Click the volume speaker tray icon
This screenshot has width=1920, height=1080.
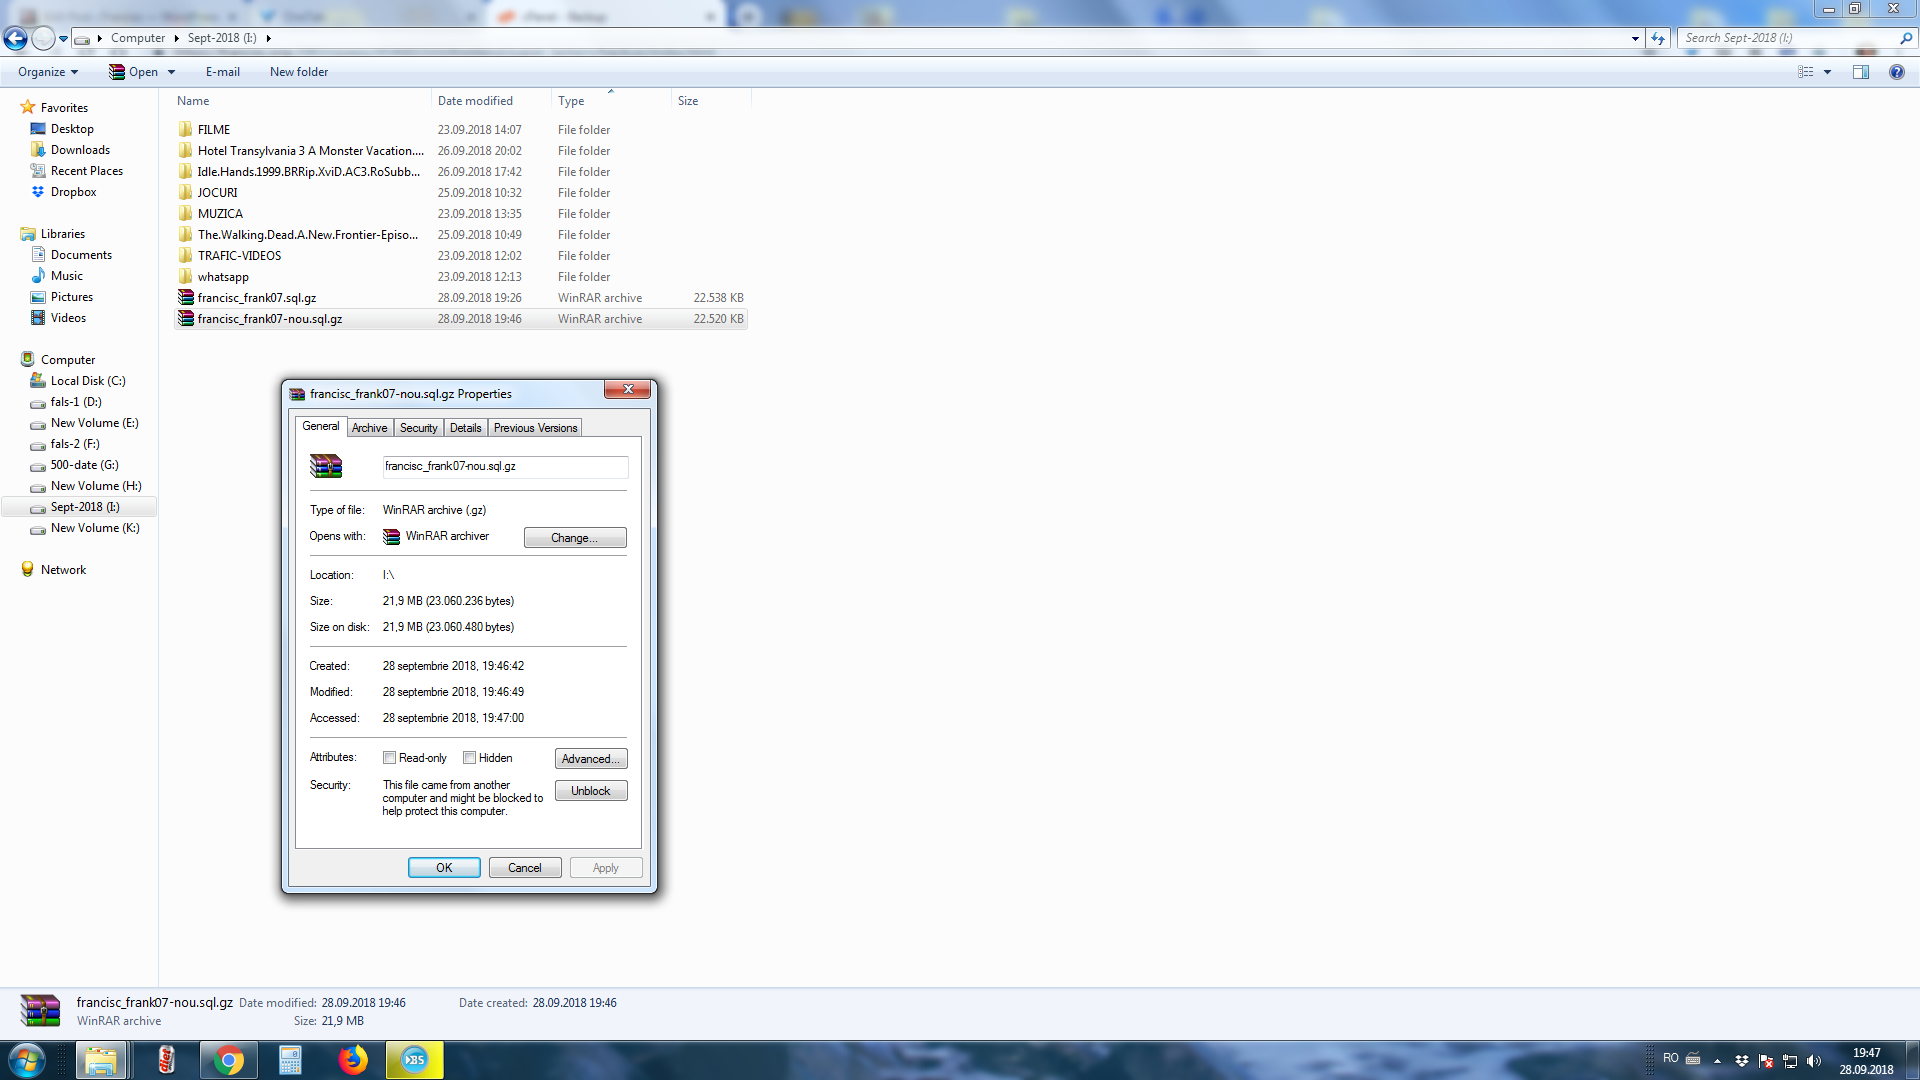click(x=1814, y=1061)
